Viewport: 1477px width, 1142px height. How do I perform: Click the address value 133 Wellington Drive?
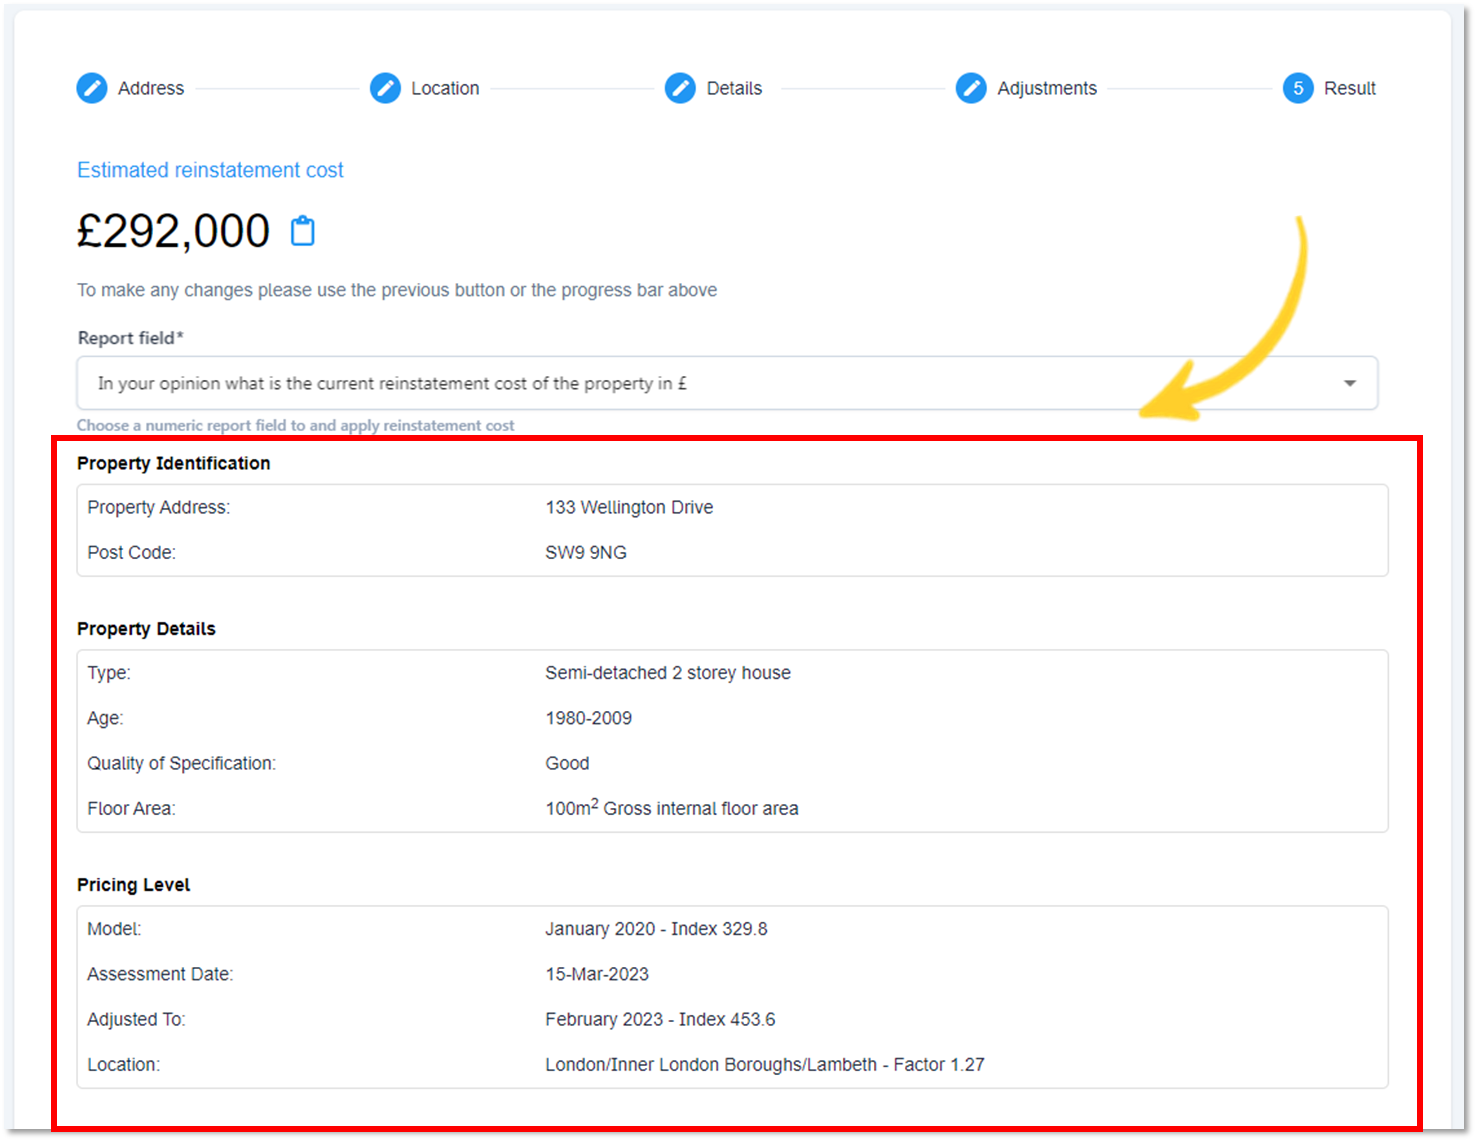click(629, 507)
